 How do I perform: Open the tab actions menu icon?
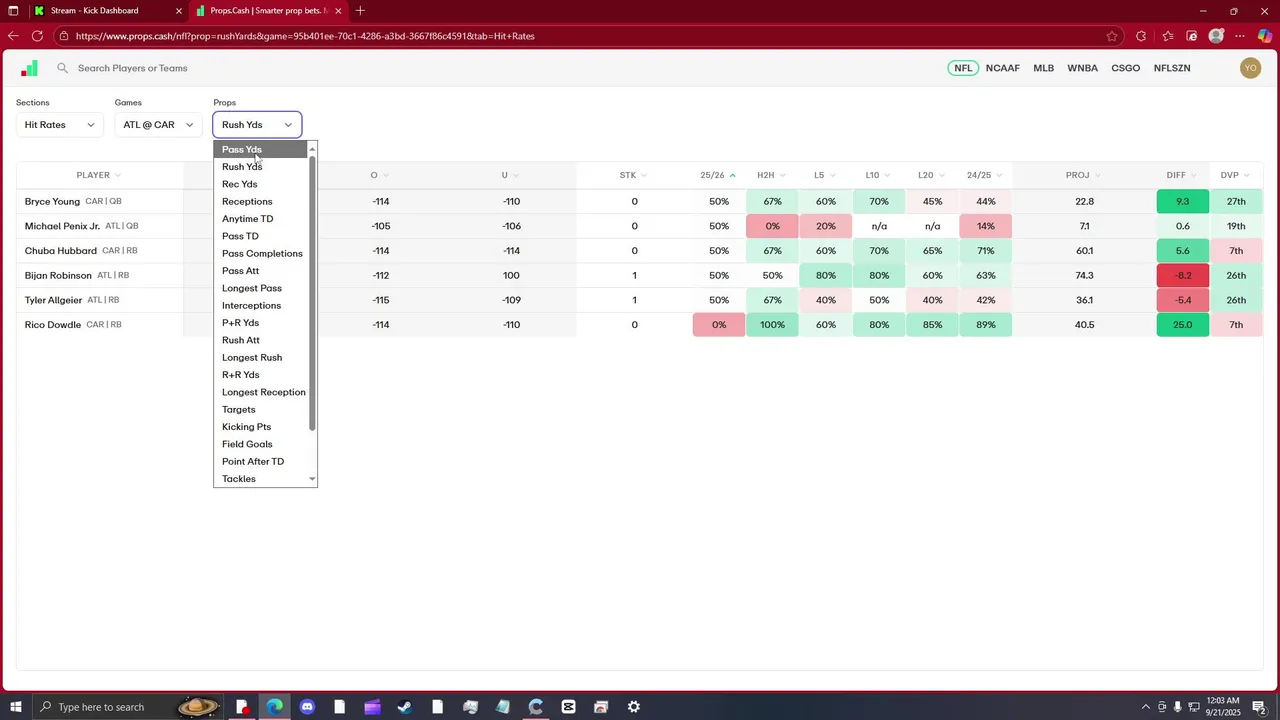[13, 11]
